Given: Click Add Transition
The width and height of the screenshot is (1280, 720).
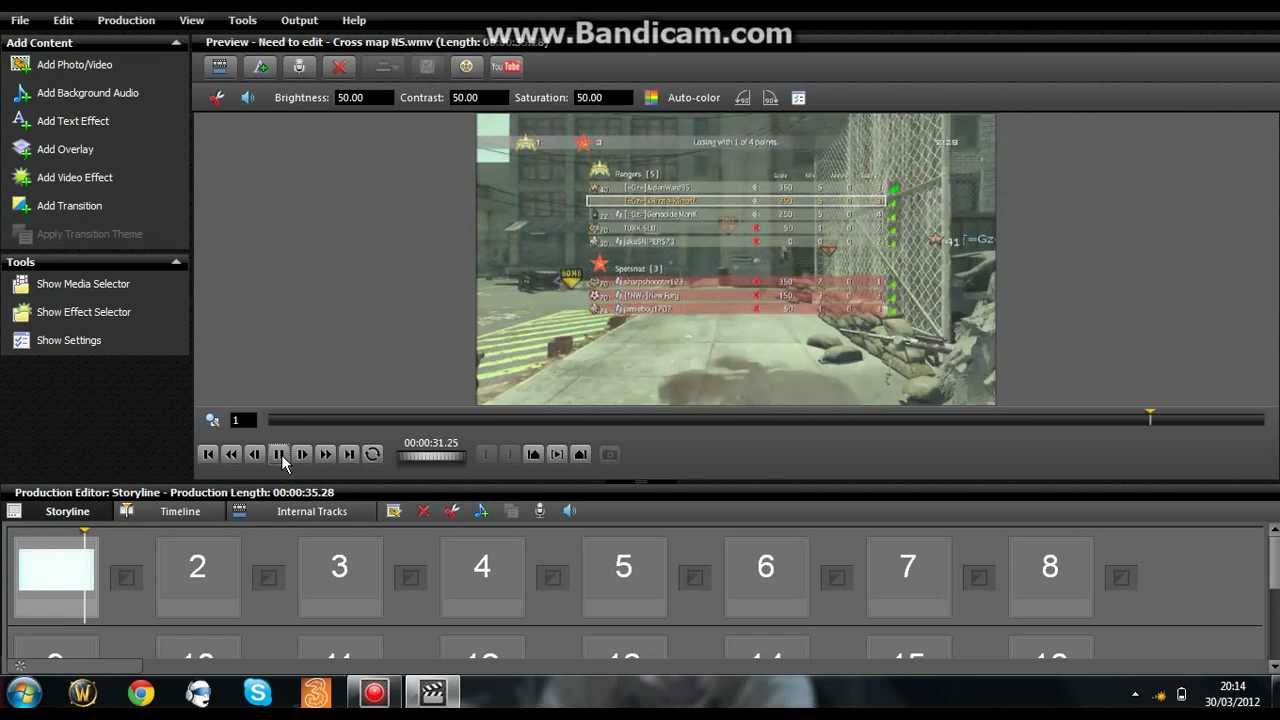Looking at the screenshot, I should (x=69, y=206).
